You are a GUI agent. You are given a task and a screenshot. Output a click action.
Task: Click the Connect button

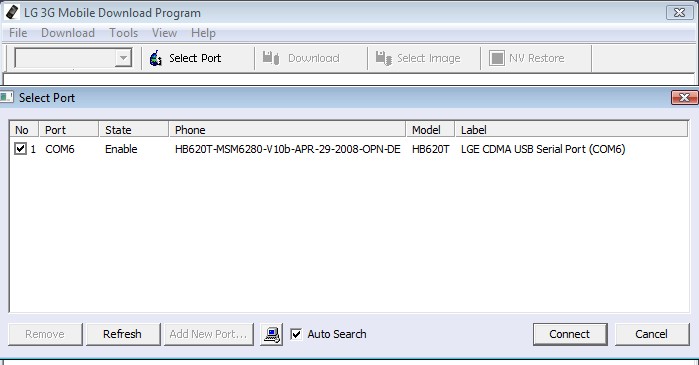pyautogui.click(x=570, y=334)
